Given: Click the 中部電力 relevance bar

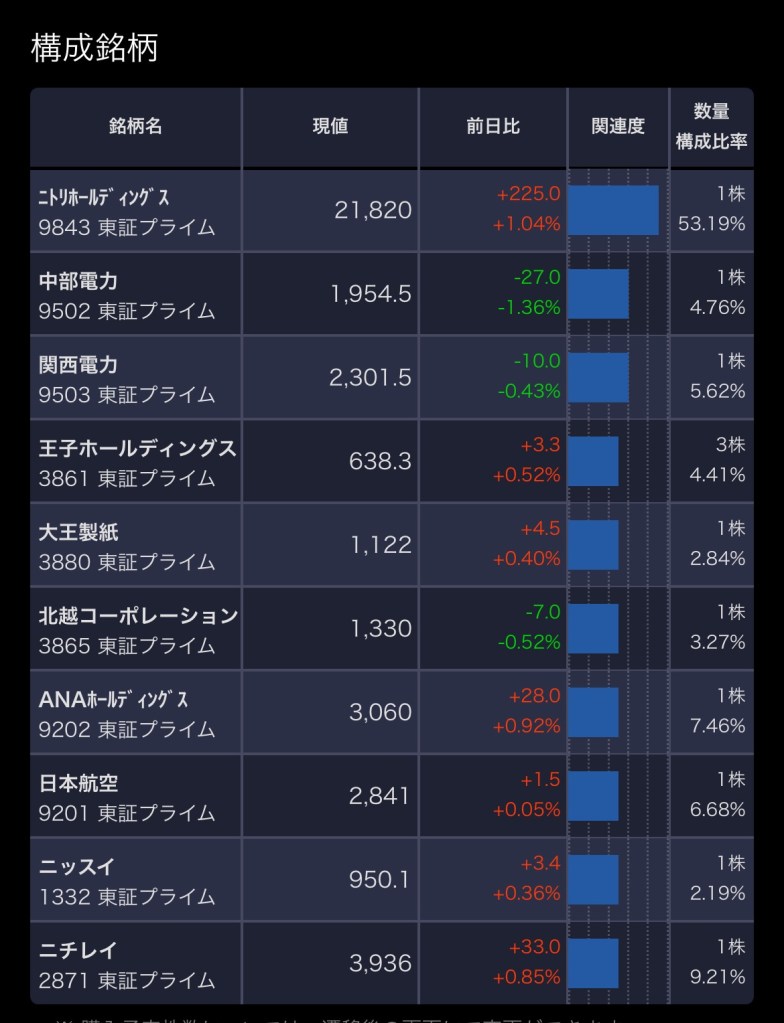Looking at the screenshot, I should 598,294.
